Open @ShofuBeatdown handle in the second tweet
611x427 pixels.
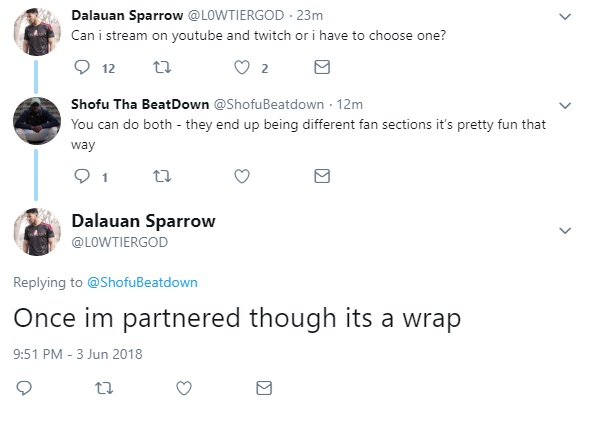point(269,104)
